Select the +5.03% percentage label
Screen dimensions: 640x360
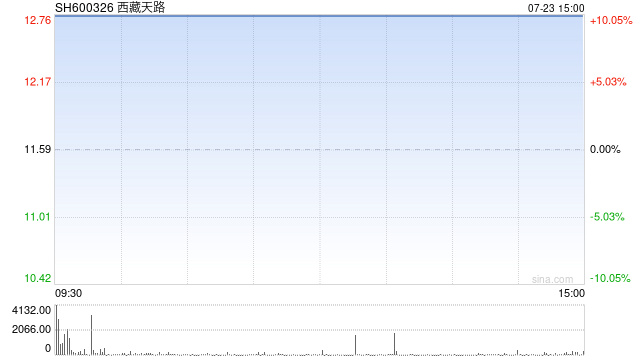click(608, 82)
